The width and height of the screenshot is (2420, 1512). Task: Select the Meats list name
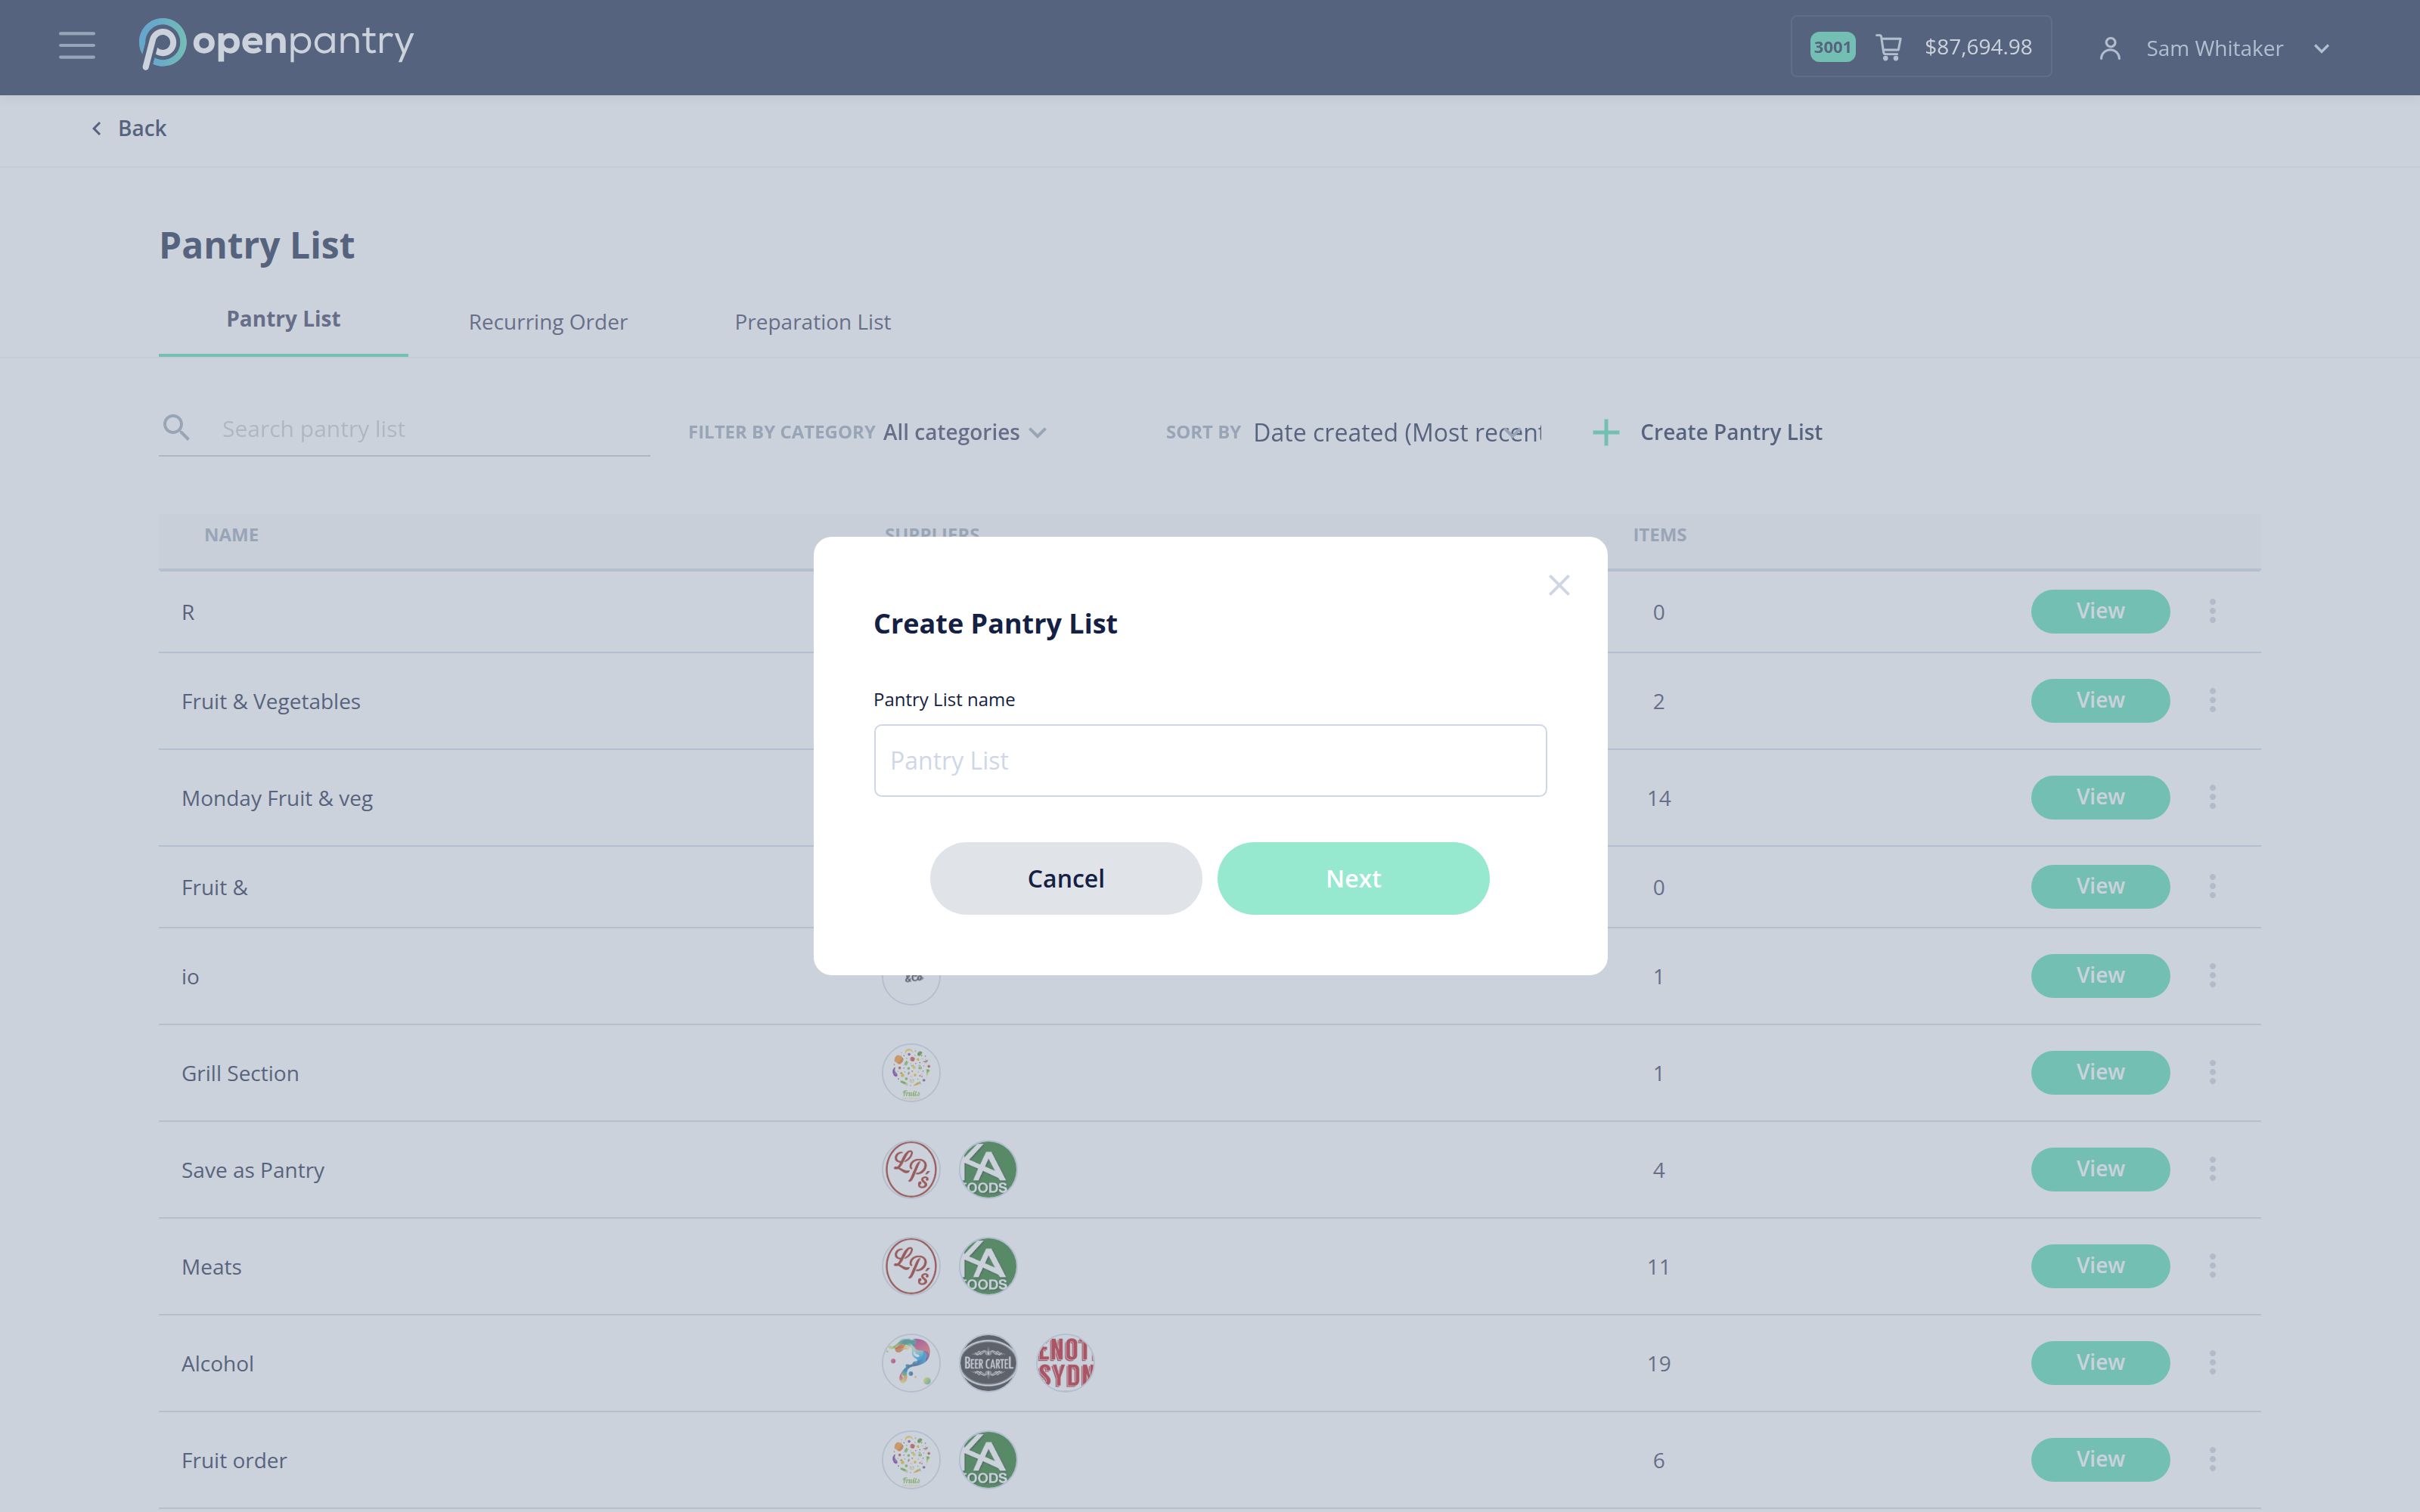point(211,1267)
